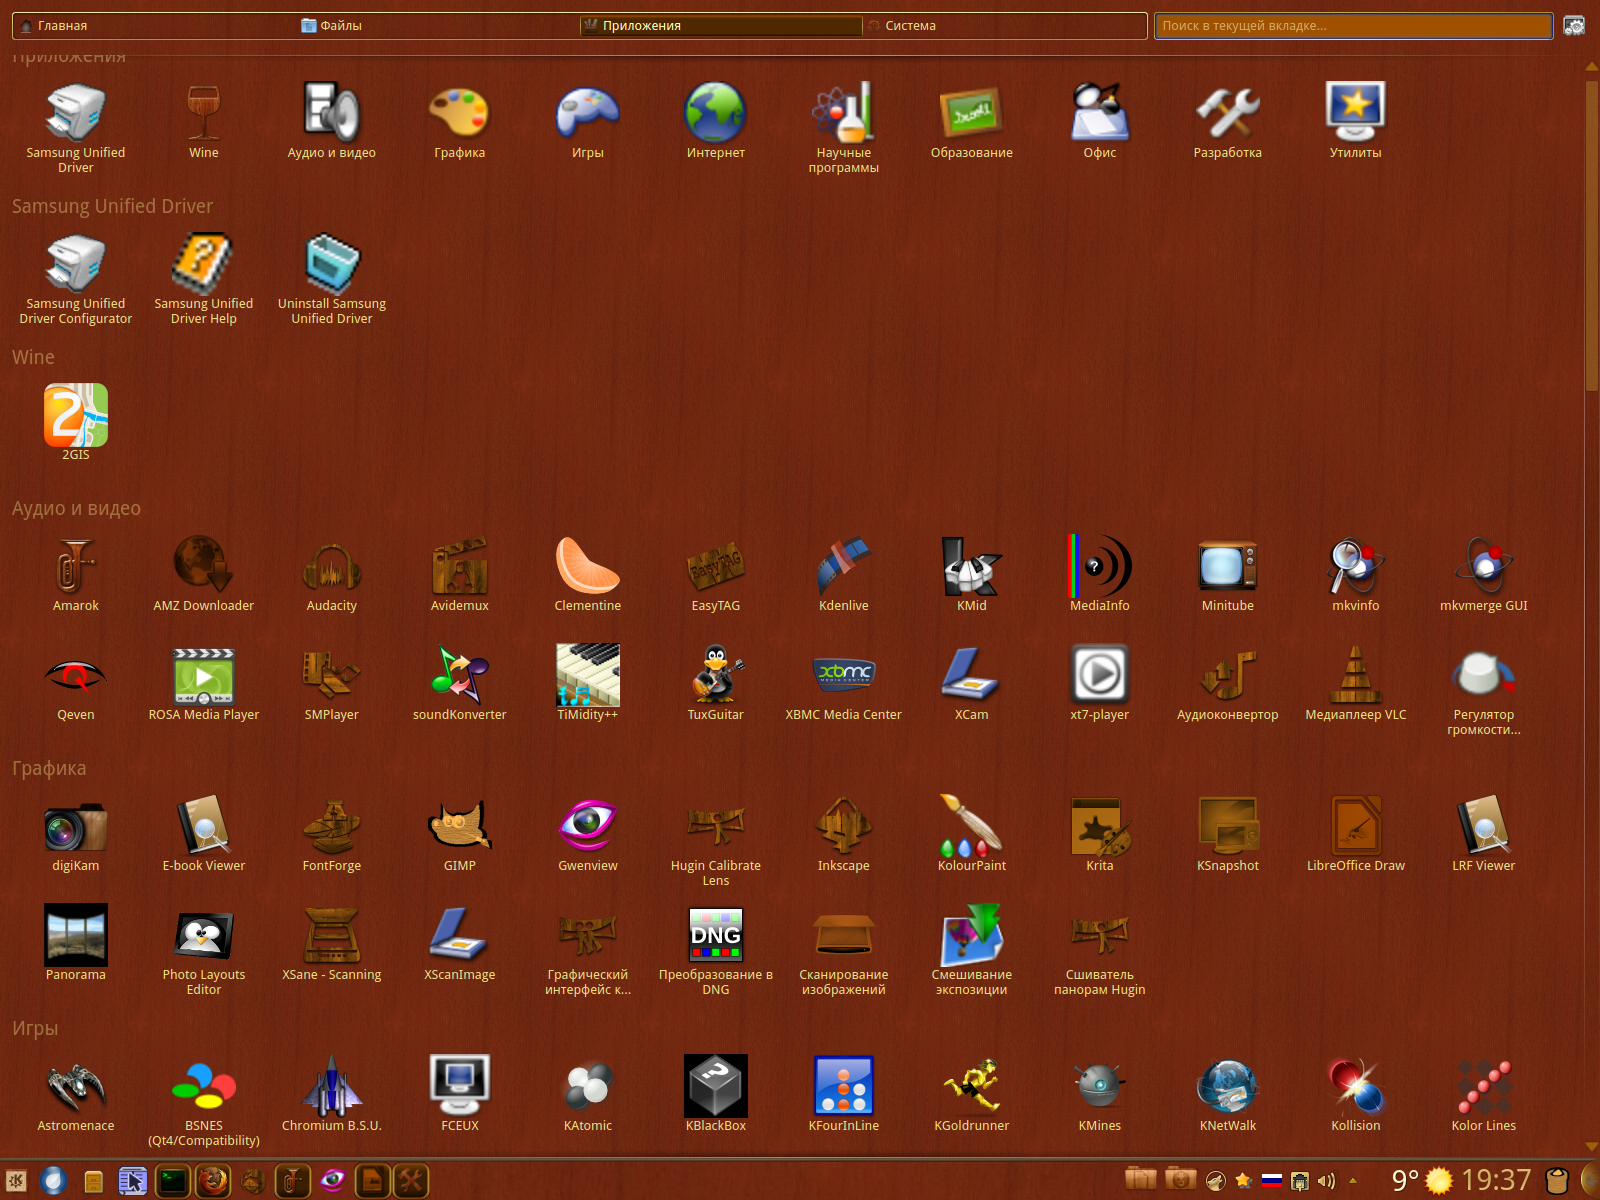Viewport: 1600px width, 1200px height.
Task: Open the weather widget showing 9°
Action: tap(1422, 1181)
